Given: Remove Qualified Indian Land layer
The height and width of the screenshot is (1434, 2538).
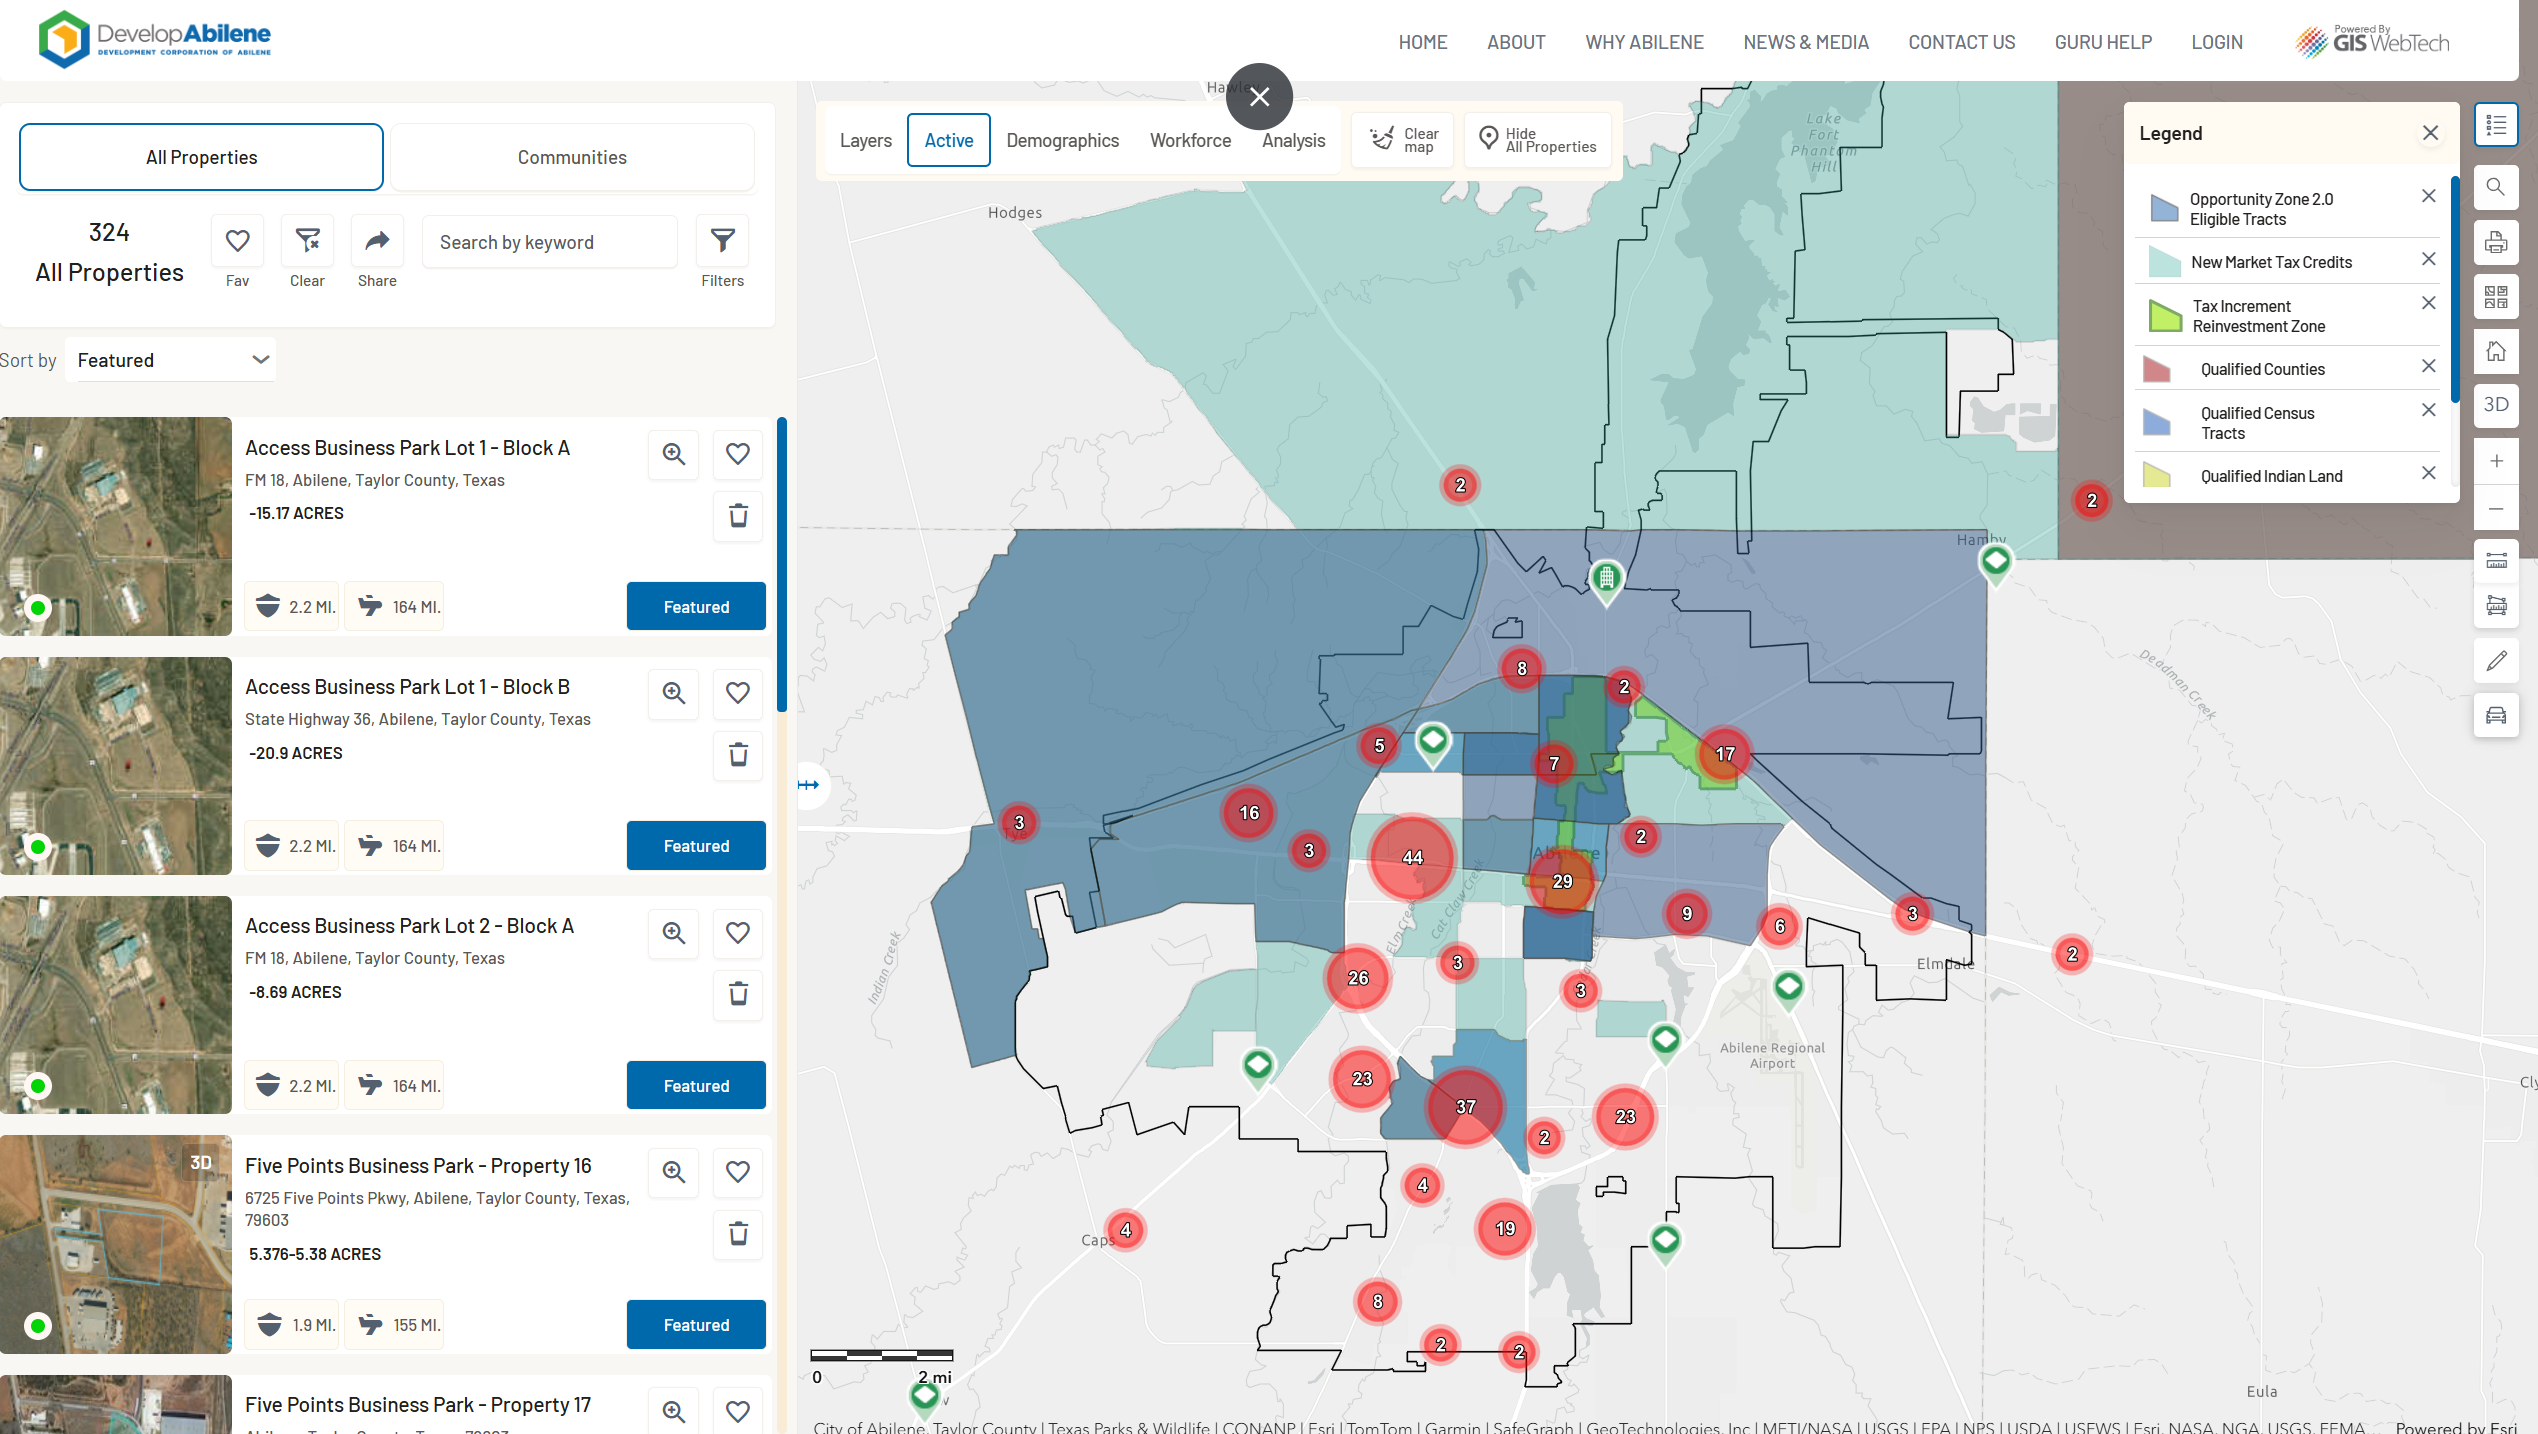Looking at the screenshot, I should click(2428, 473).
